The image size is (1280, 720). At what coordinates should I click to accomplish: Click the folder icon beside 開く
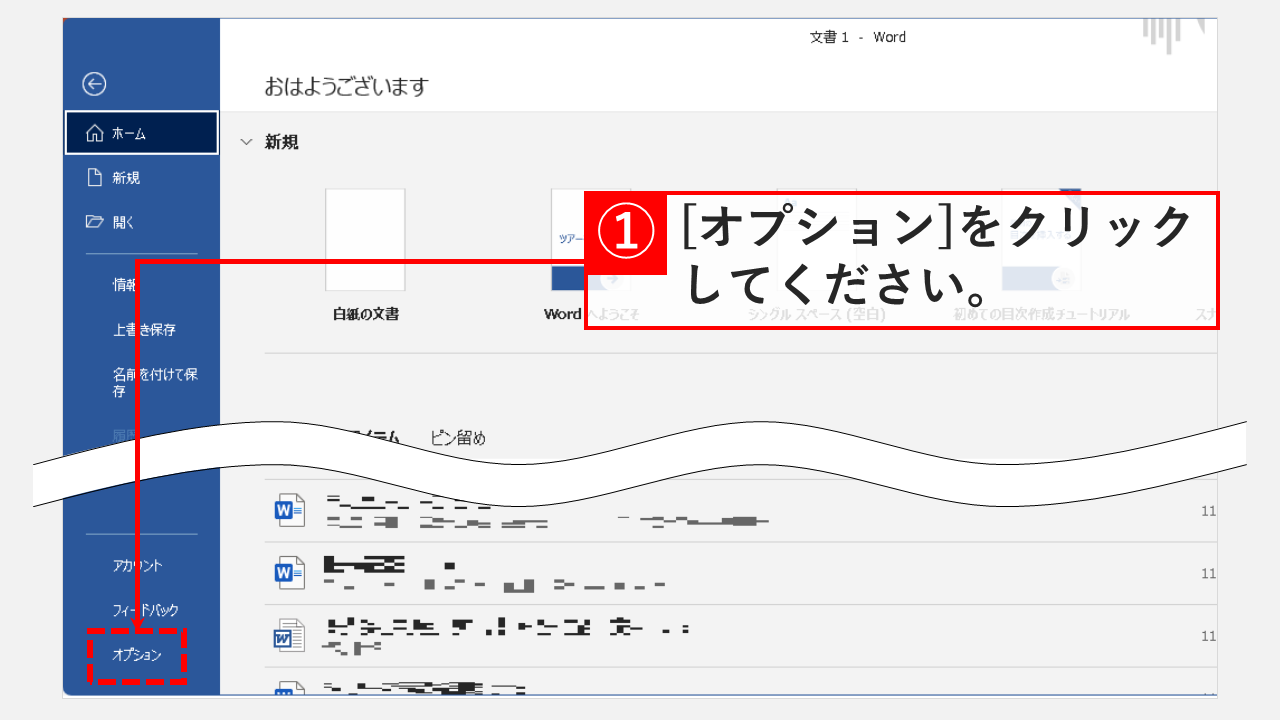[95, 222]
